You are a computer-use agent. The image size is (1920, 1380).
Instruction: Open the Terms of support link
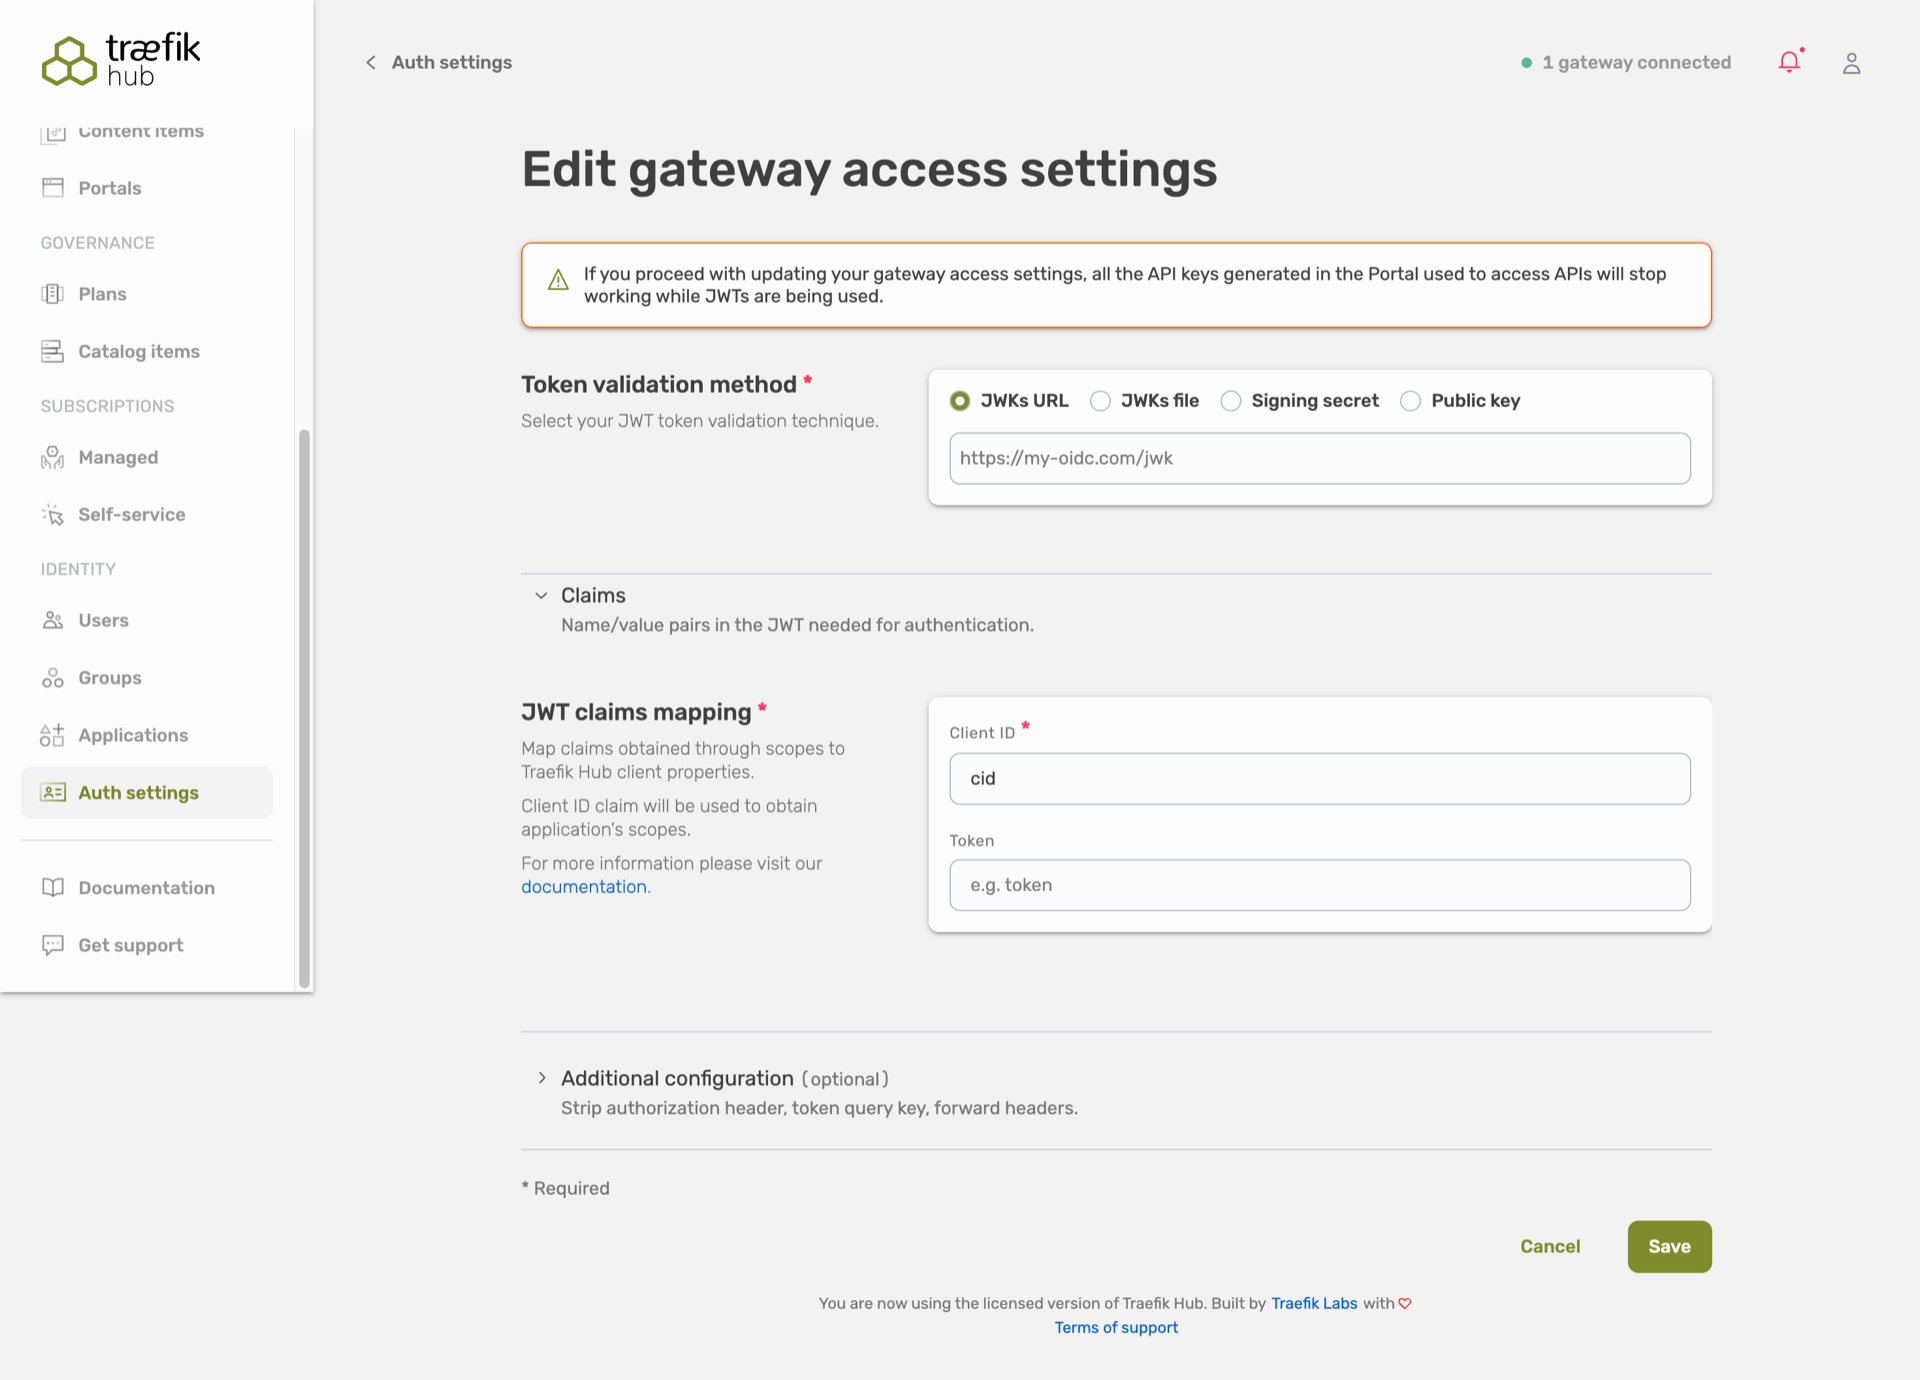point(1116,1328)
